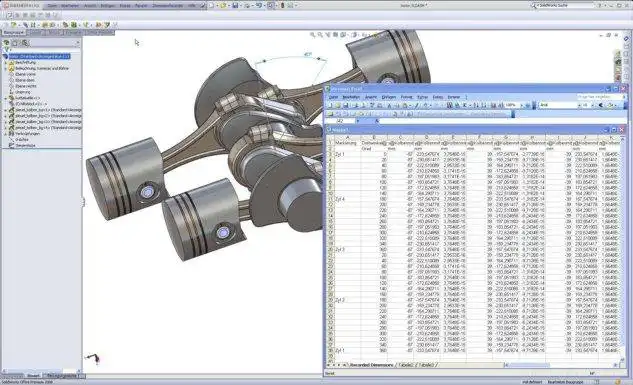Click cell Zyl 4 in column A

point(340,199)
